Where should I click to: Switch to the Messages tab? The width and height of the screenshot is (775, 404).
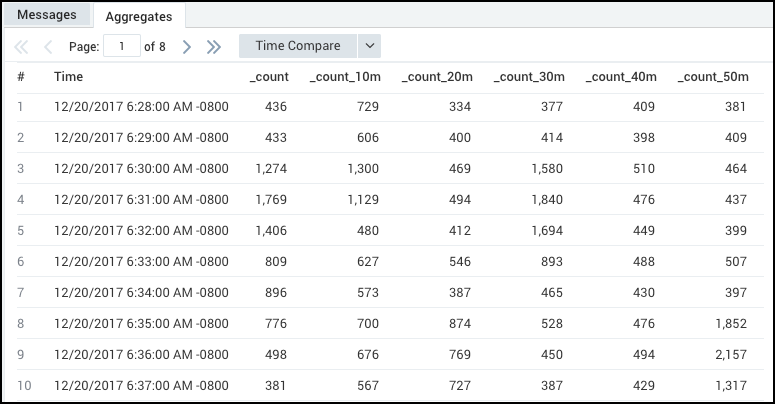coord(46,15)
